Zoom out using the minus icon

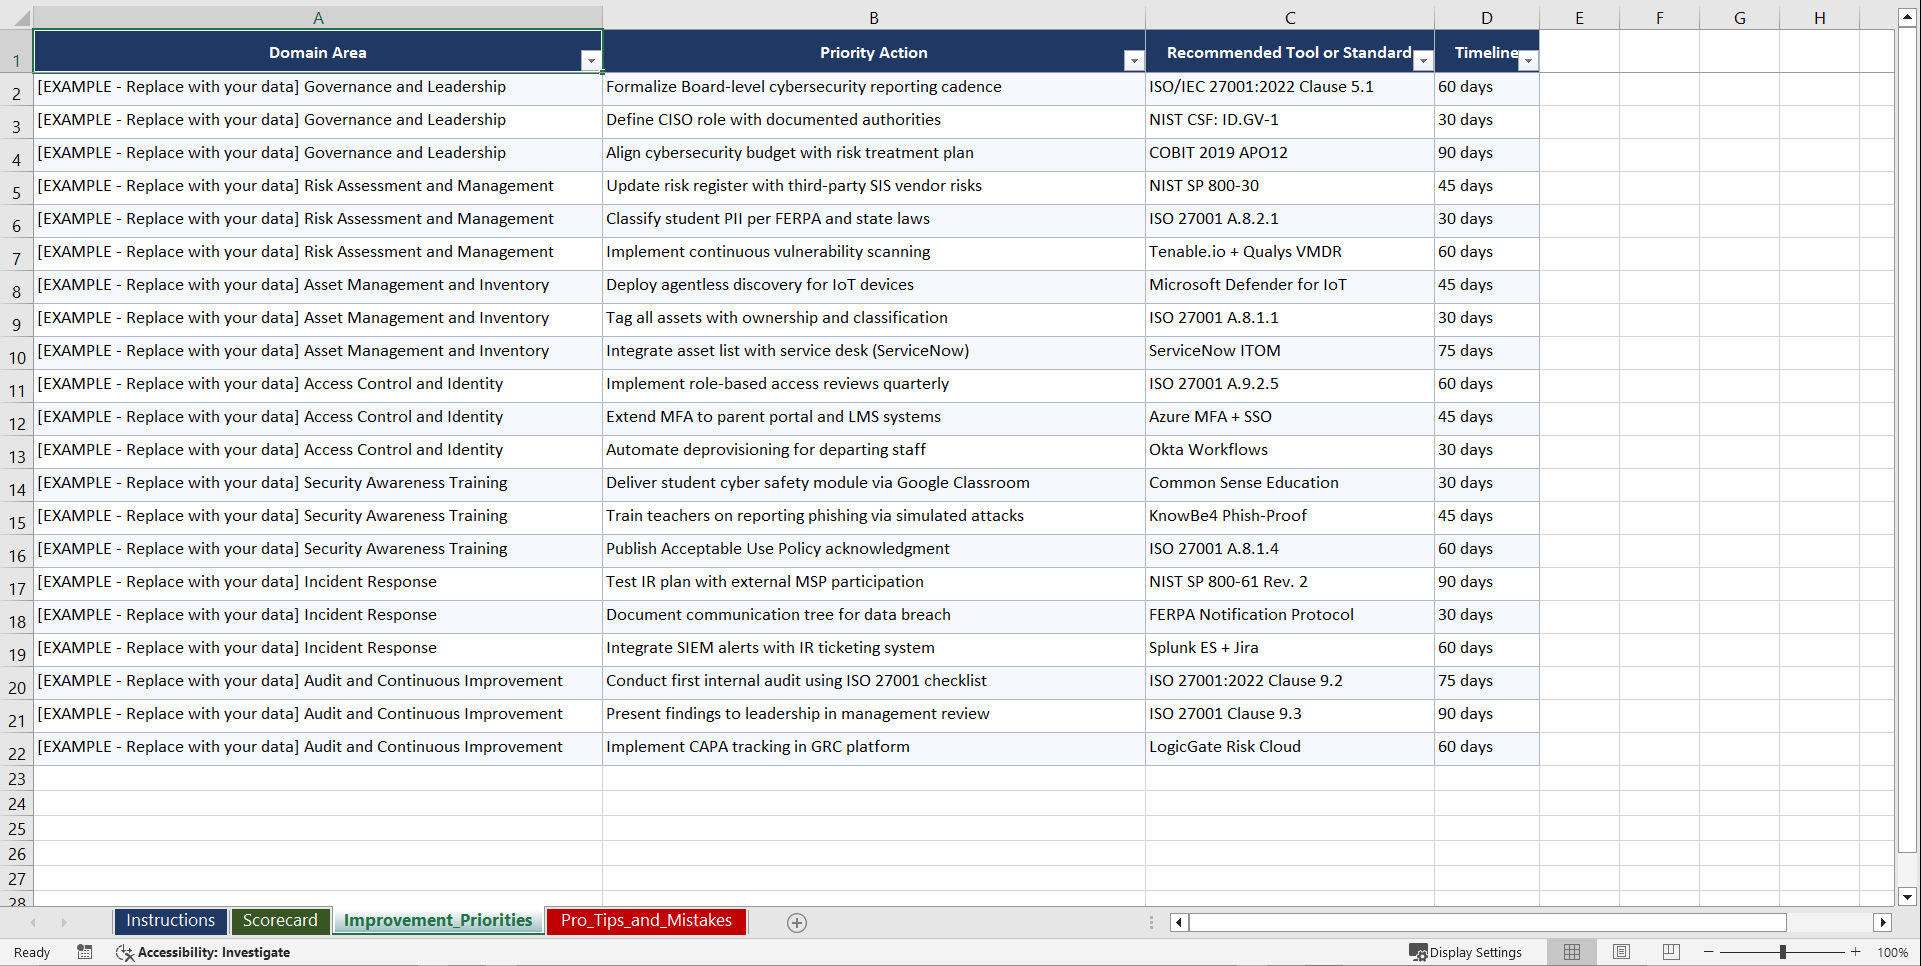point(1708,952)
